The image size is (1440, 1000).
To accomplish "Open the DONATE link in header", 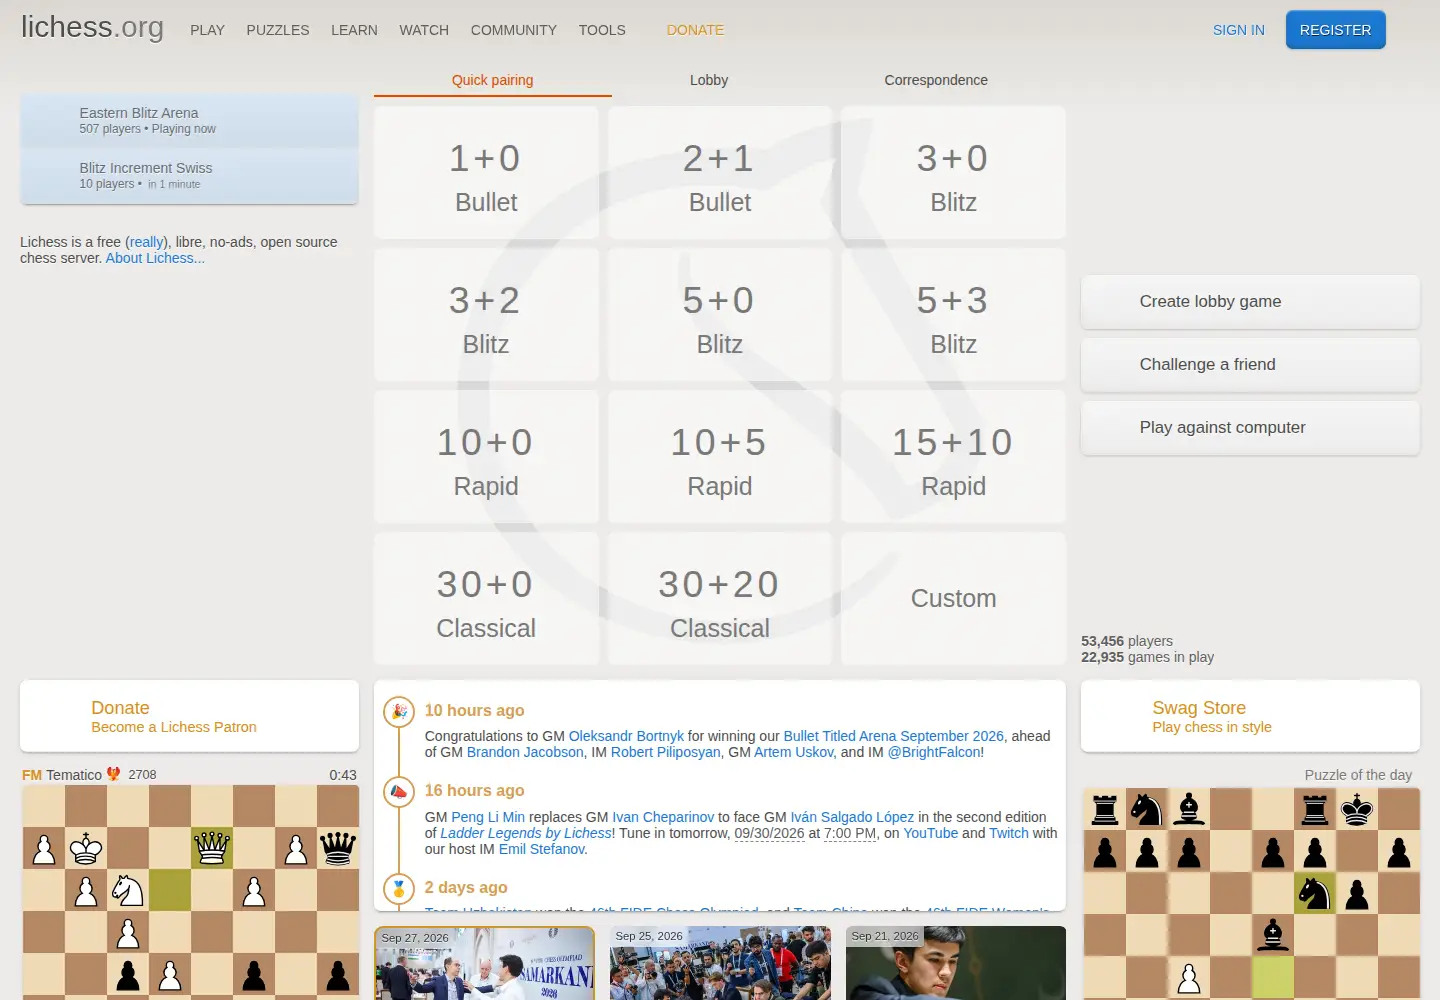I will pos(695,30).
